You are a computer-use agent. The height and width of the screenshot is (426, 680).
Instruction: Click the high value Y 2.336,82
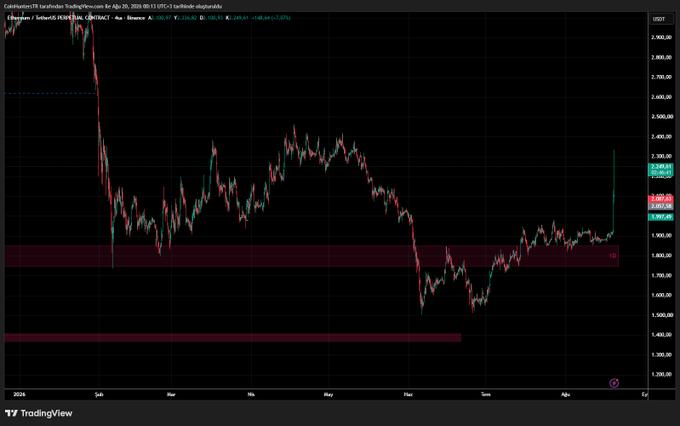pos(186,18)
